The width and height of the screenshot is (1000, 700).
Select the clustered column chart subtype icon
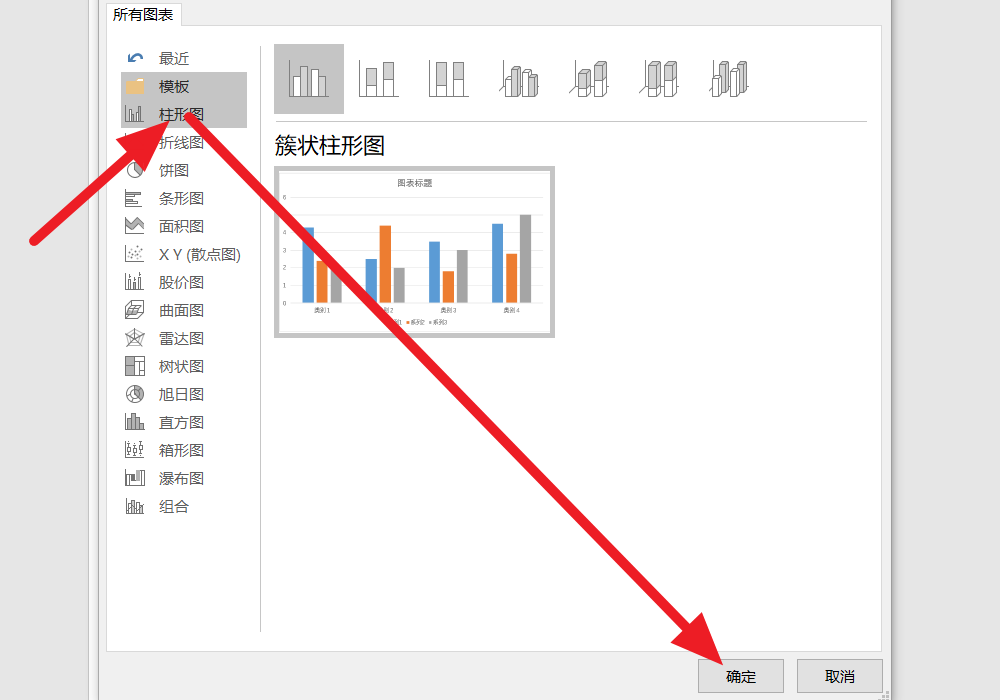pyautogui.click(x=307, y=79)
